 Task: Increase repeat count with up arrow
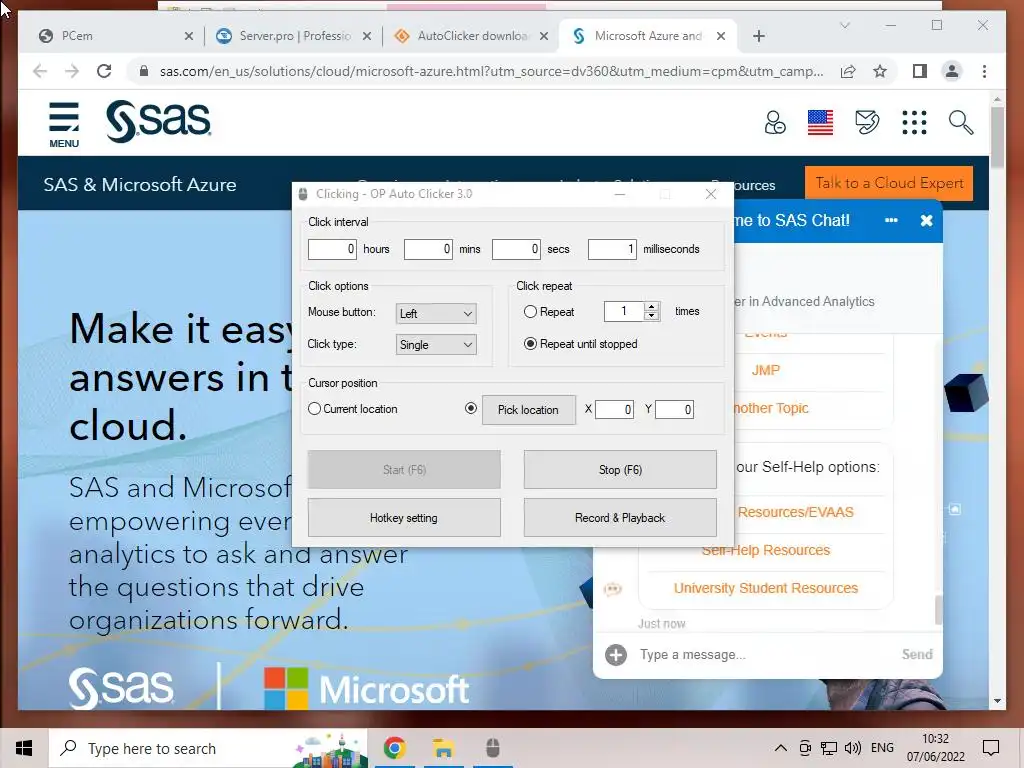651,306
